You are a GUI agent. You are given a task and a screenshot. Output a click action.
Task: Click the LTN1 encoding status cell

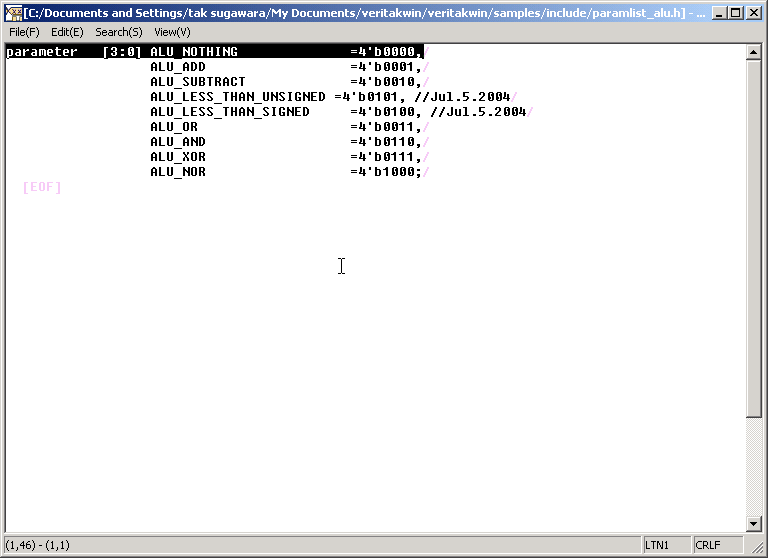[666, 545]
